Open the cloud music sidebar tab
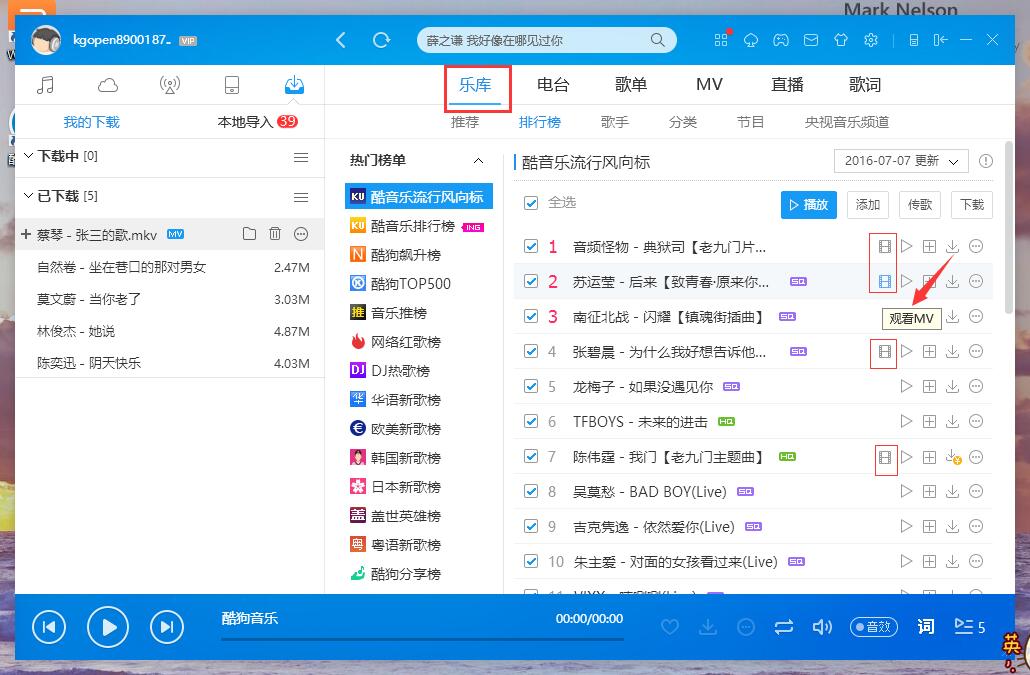The image size is (1030, 675). [x=108, y=85]
